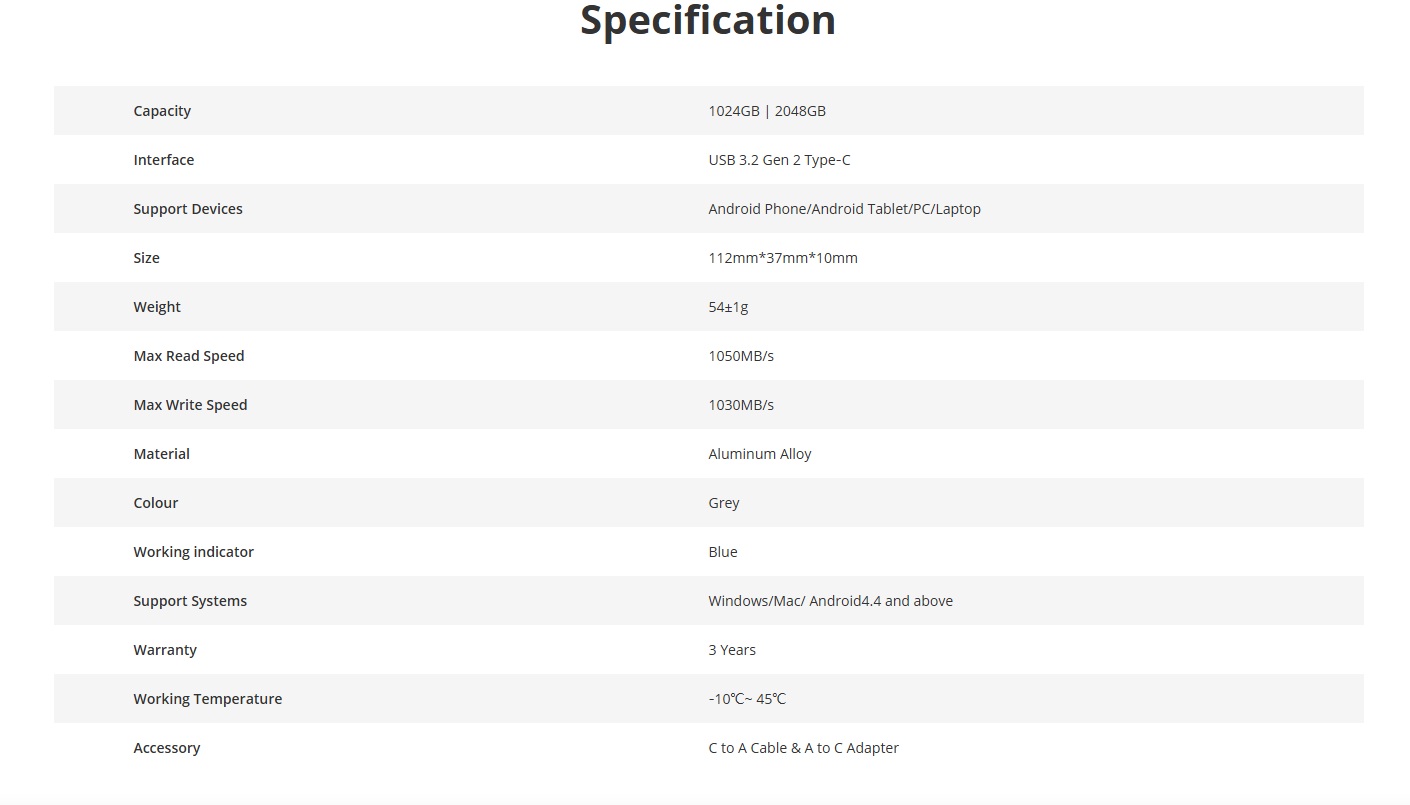Click the Weight row label
This screenshot has width=1410, height=805.
pyautogui.click(x=157, y=307)
